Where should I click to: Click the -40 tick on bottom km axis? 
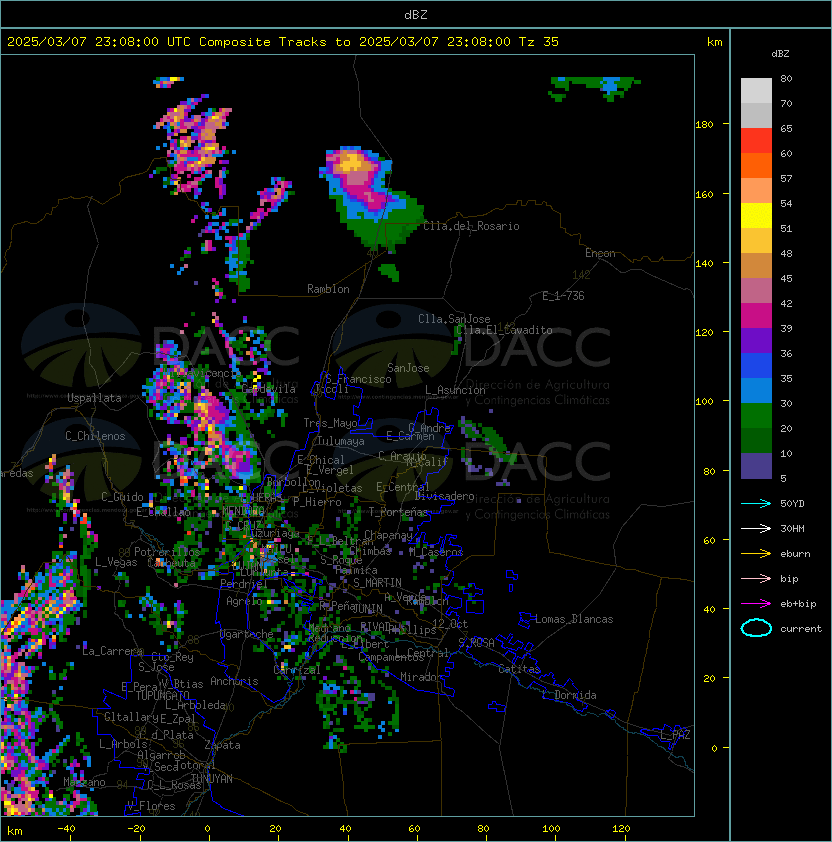coord(67,829)
